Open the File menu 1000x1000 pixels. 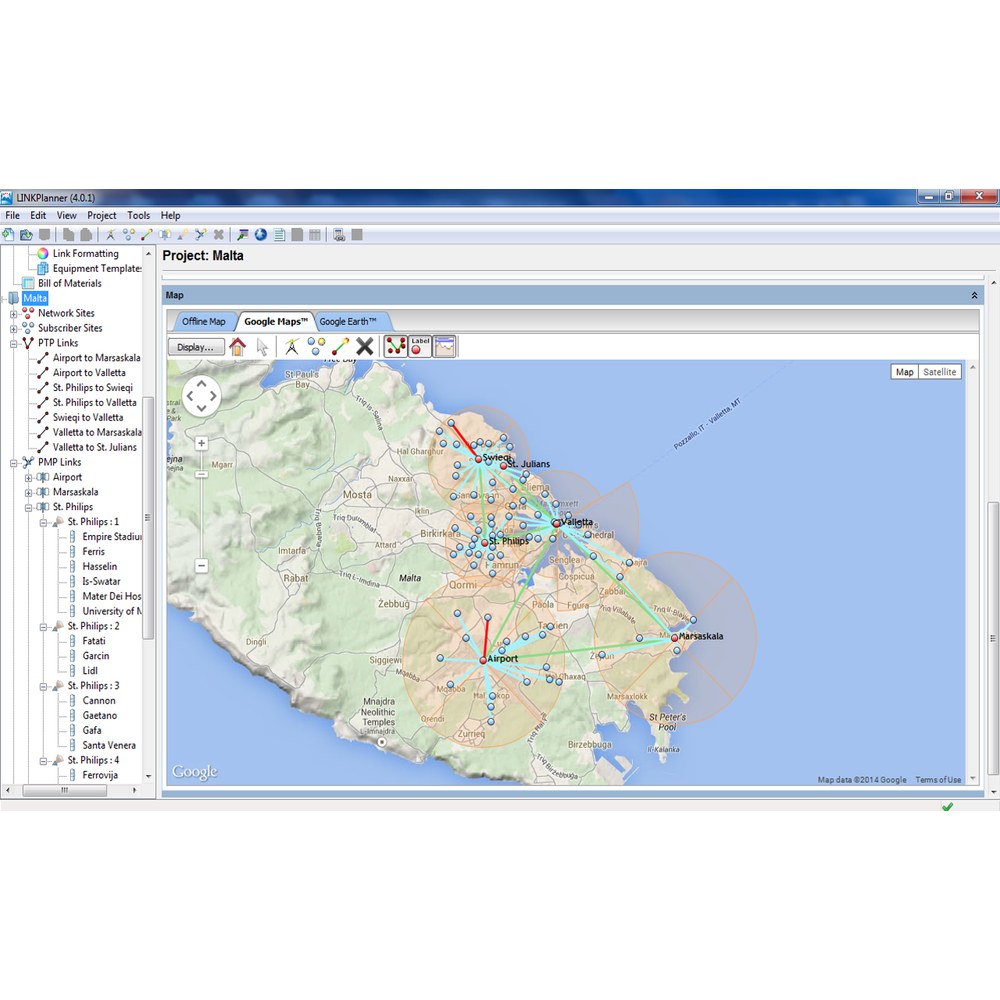tap(12, 216)
